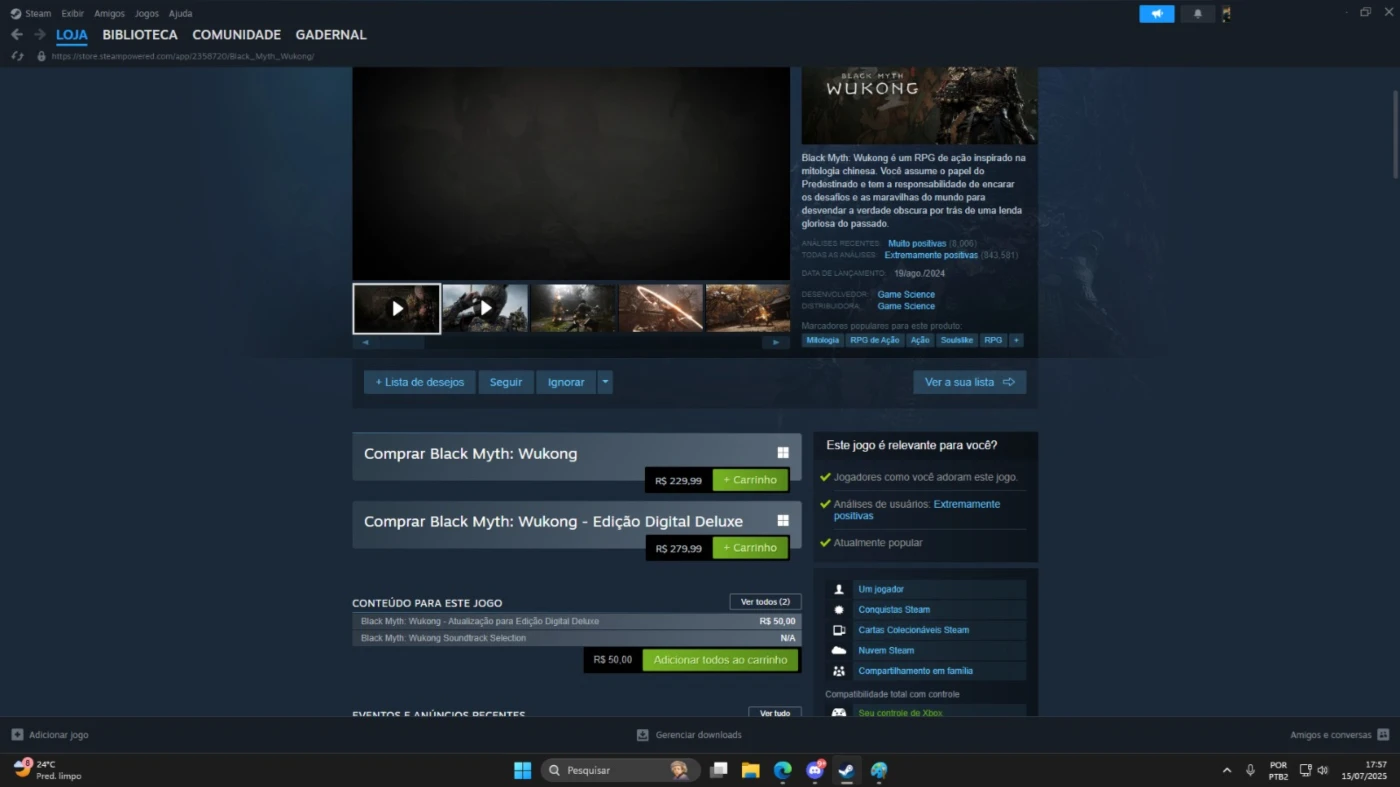Open the notifications bell

[1197, 13]
